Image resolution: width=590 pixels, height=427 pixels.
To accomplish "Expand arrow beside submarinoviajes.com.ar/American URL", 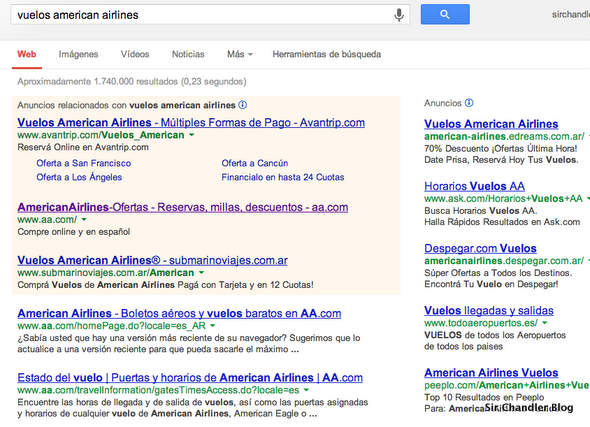I will click(201, 272).
